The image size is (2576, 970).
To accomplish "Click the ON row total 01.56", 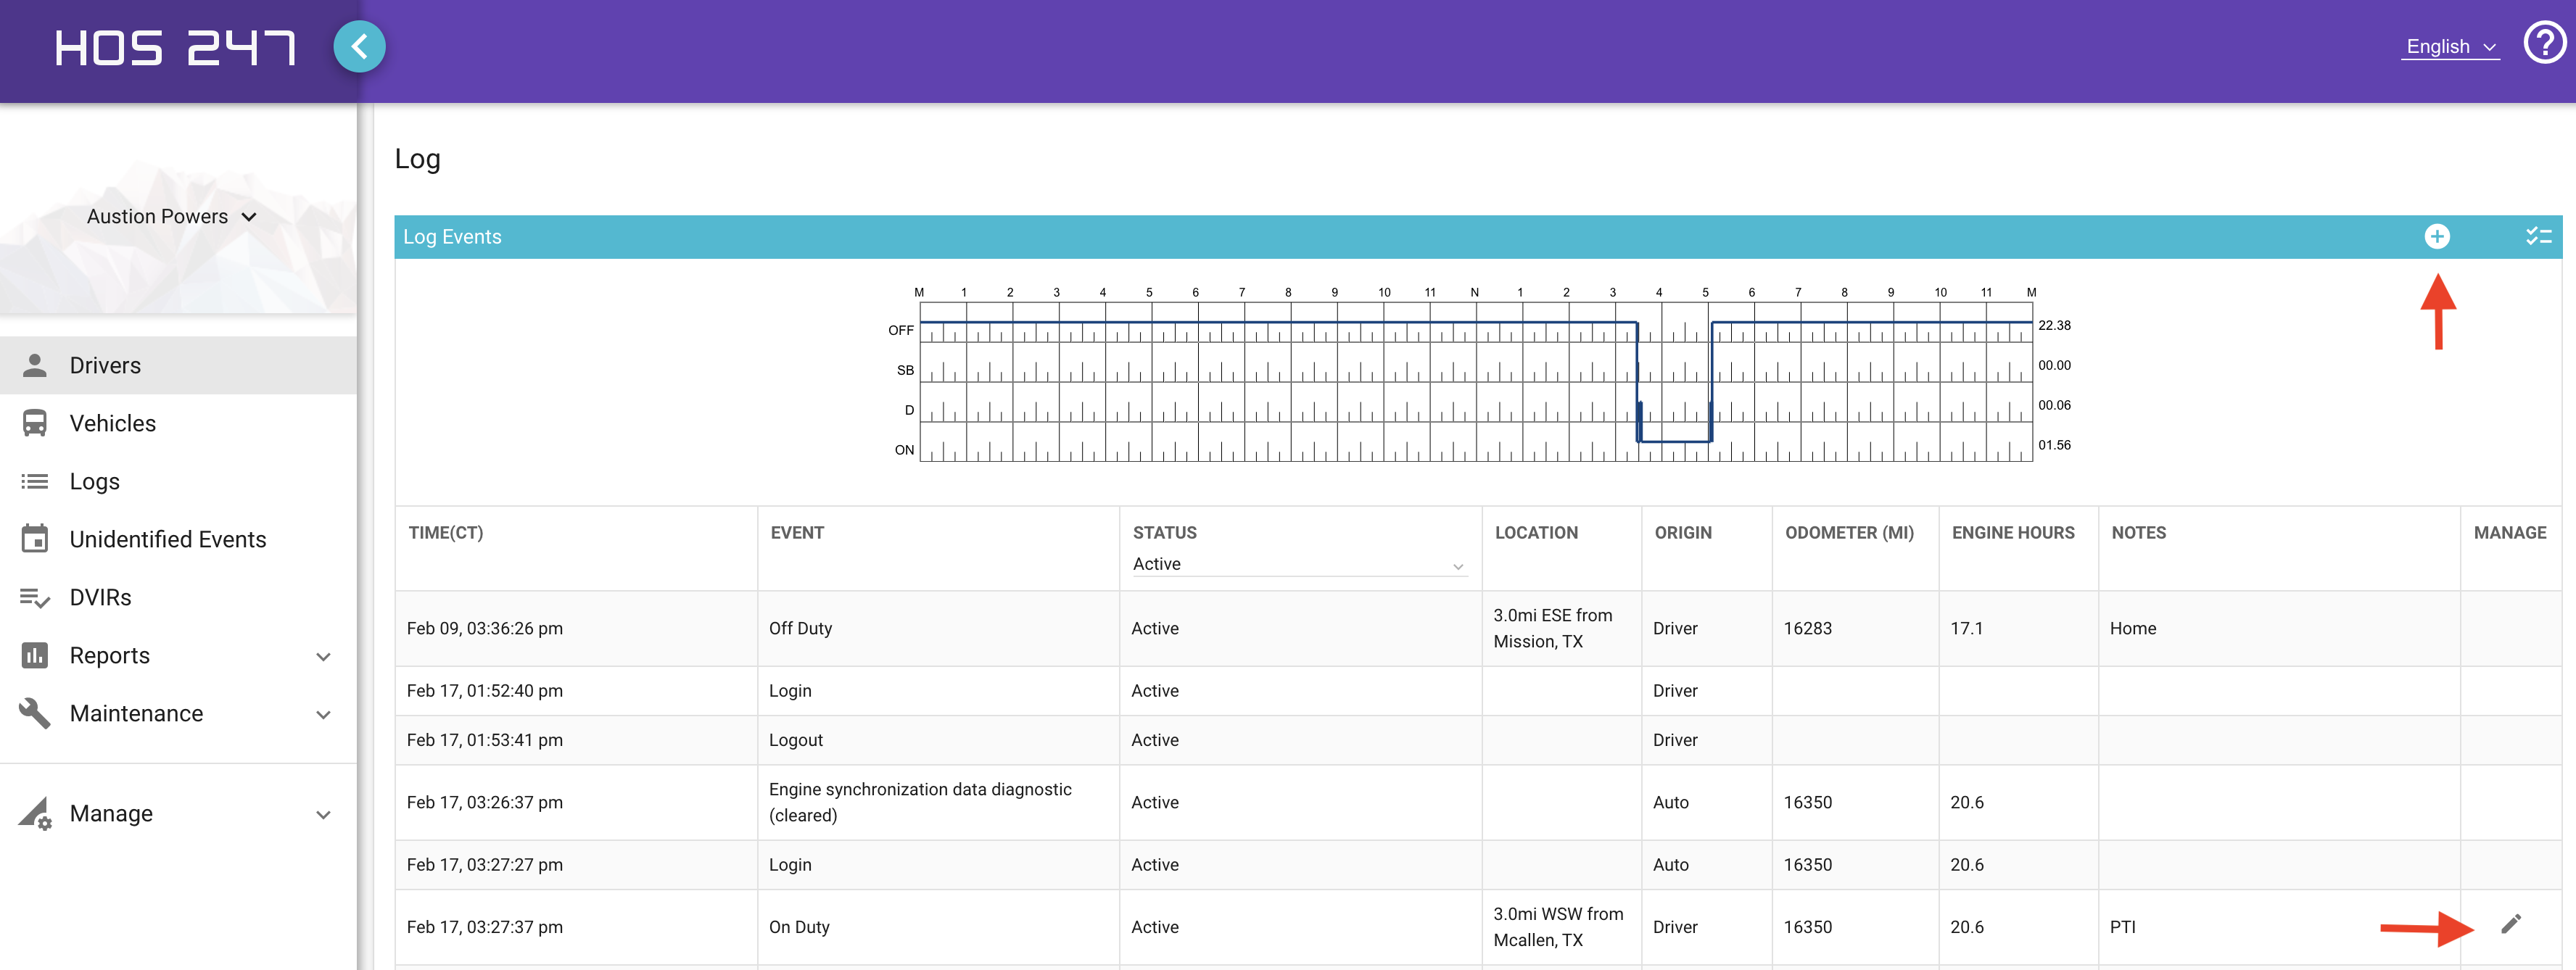I will 2054,445.
